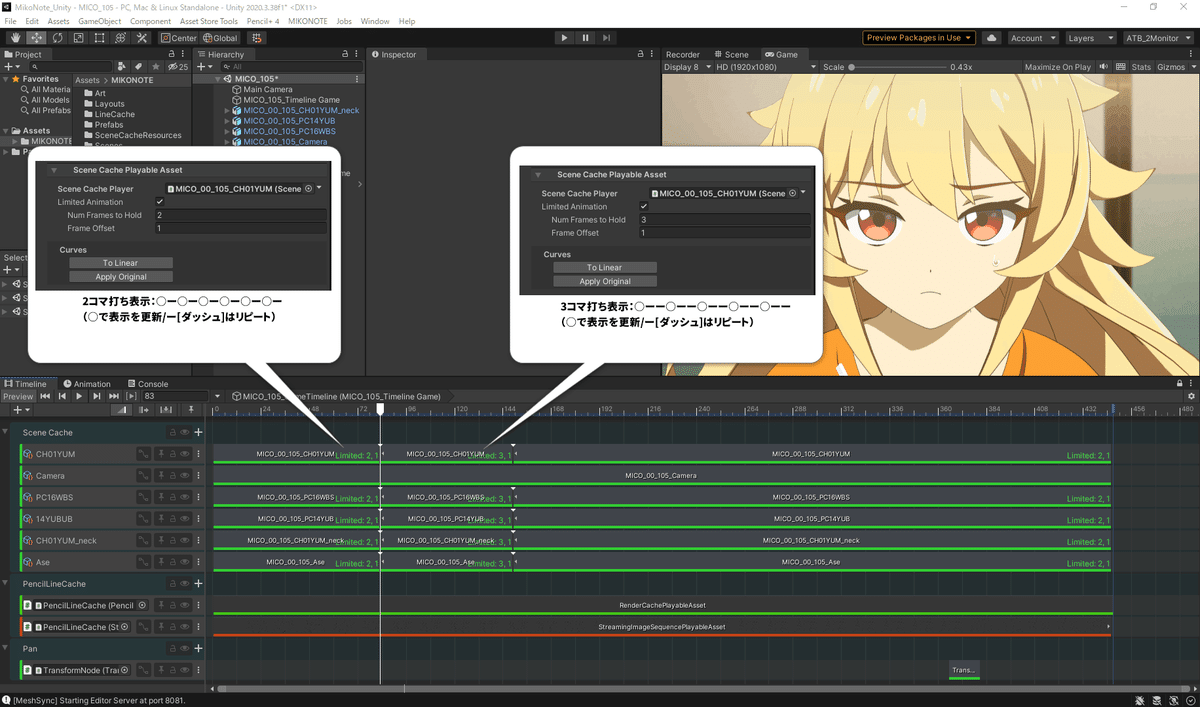Toggle pivot mode Center button
This screenshot has height=707, width=1200.
pos(178,38)
